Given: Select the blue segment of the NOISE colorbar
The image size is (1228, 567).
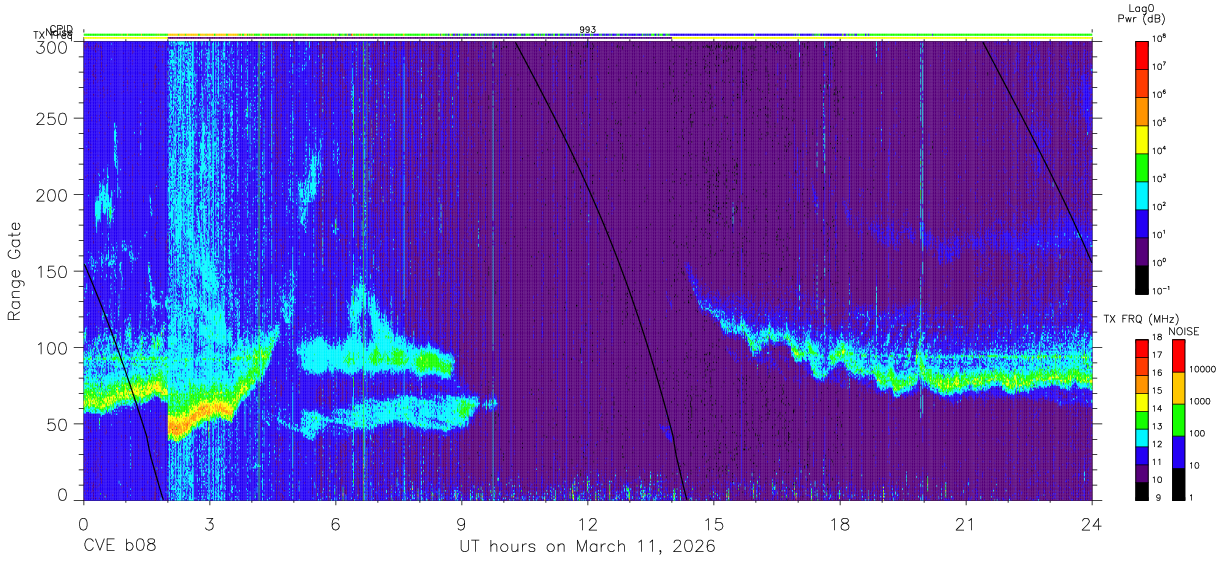Looking at the screenshot, I should (x=1178, y=452).
